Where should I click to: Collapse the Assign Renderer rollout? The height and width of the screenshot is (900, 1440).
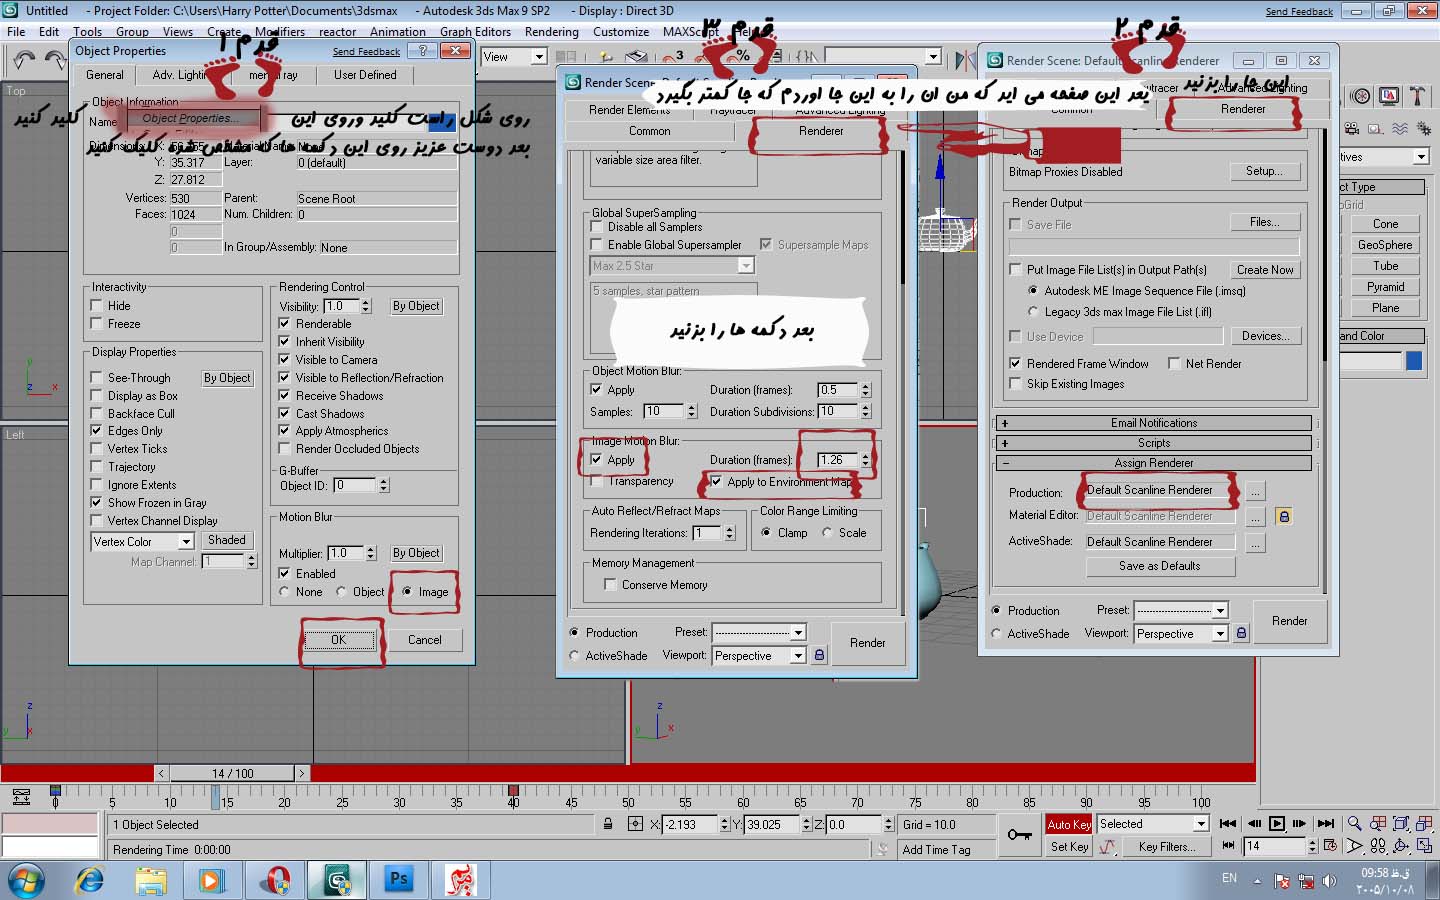[1153, 463]
